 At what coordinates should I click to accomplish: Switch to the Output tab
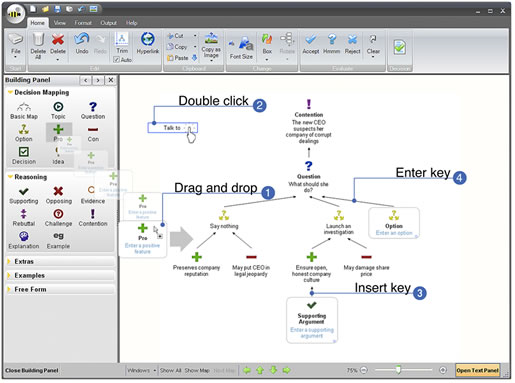click(x=108, y=23)
